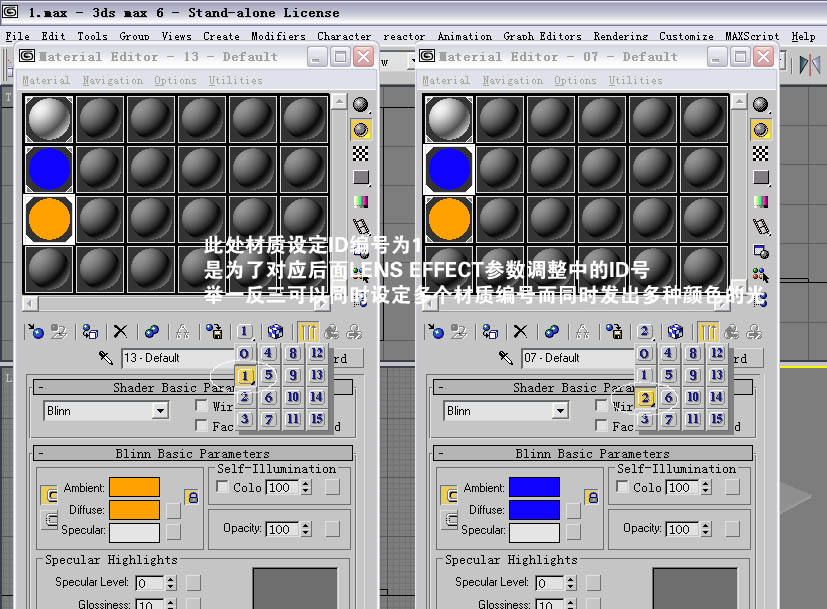Click blue Diffuse color swatch in right editor

[534, 510]
